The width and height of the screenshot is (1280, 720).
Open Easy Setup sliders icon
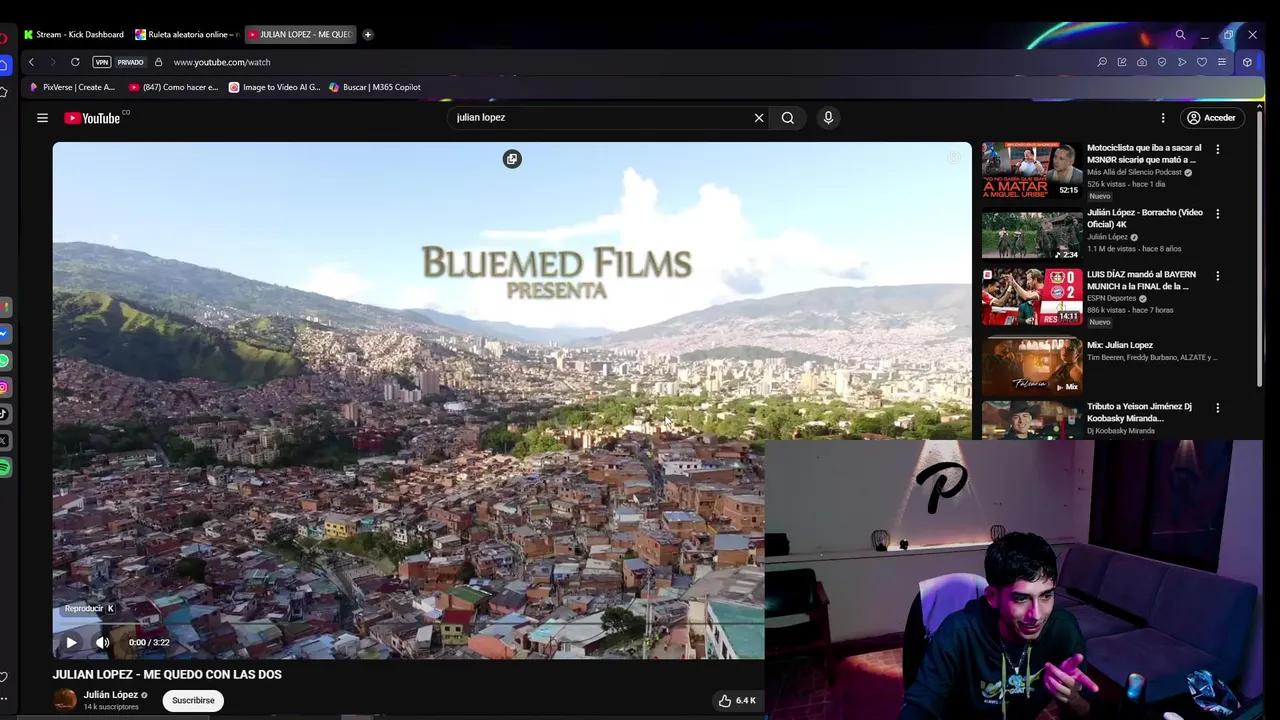pos(1222,62)
